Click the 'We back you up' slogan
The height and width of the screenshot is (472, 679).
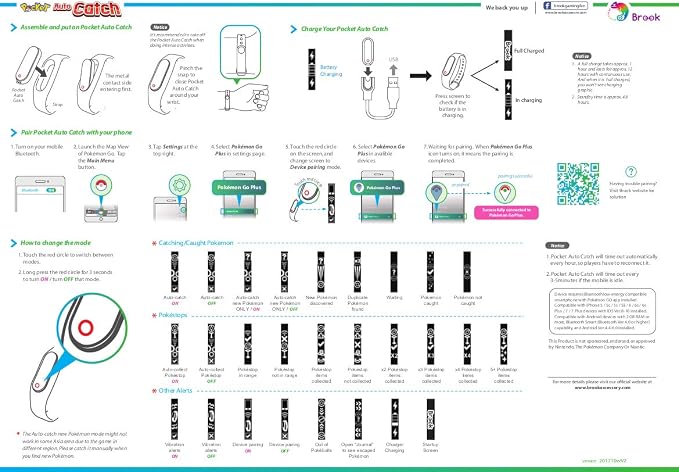pos(507,7)
